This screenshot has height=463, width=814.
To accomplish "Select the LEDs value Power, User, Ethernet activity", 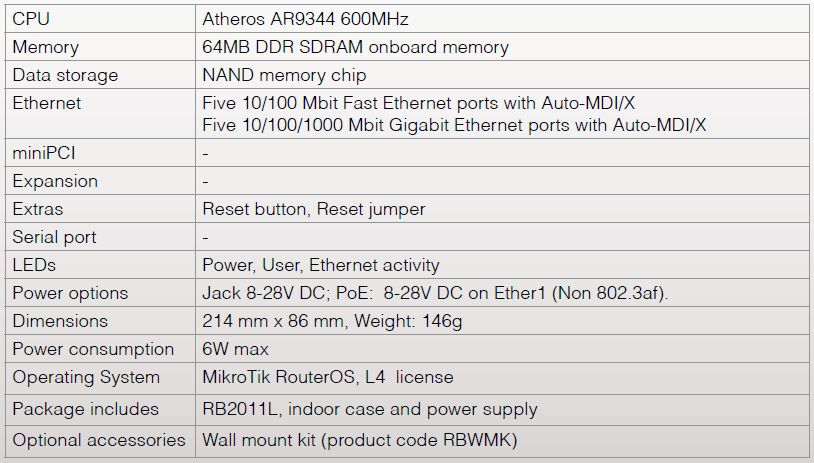I will tap(321, 265).
